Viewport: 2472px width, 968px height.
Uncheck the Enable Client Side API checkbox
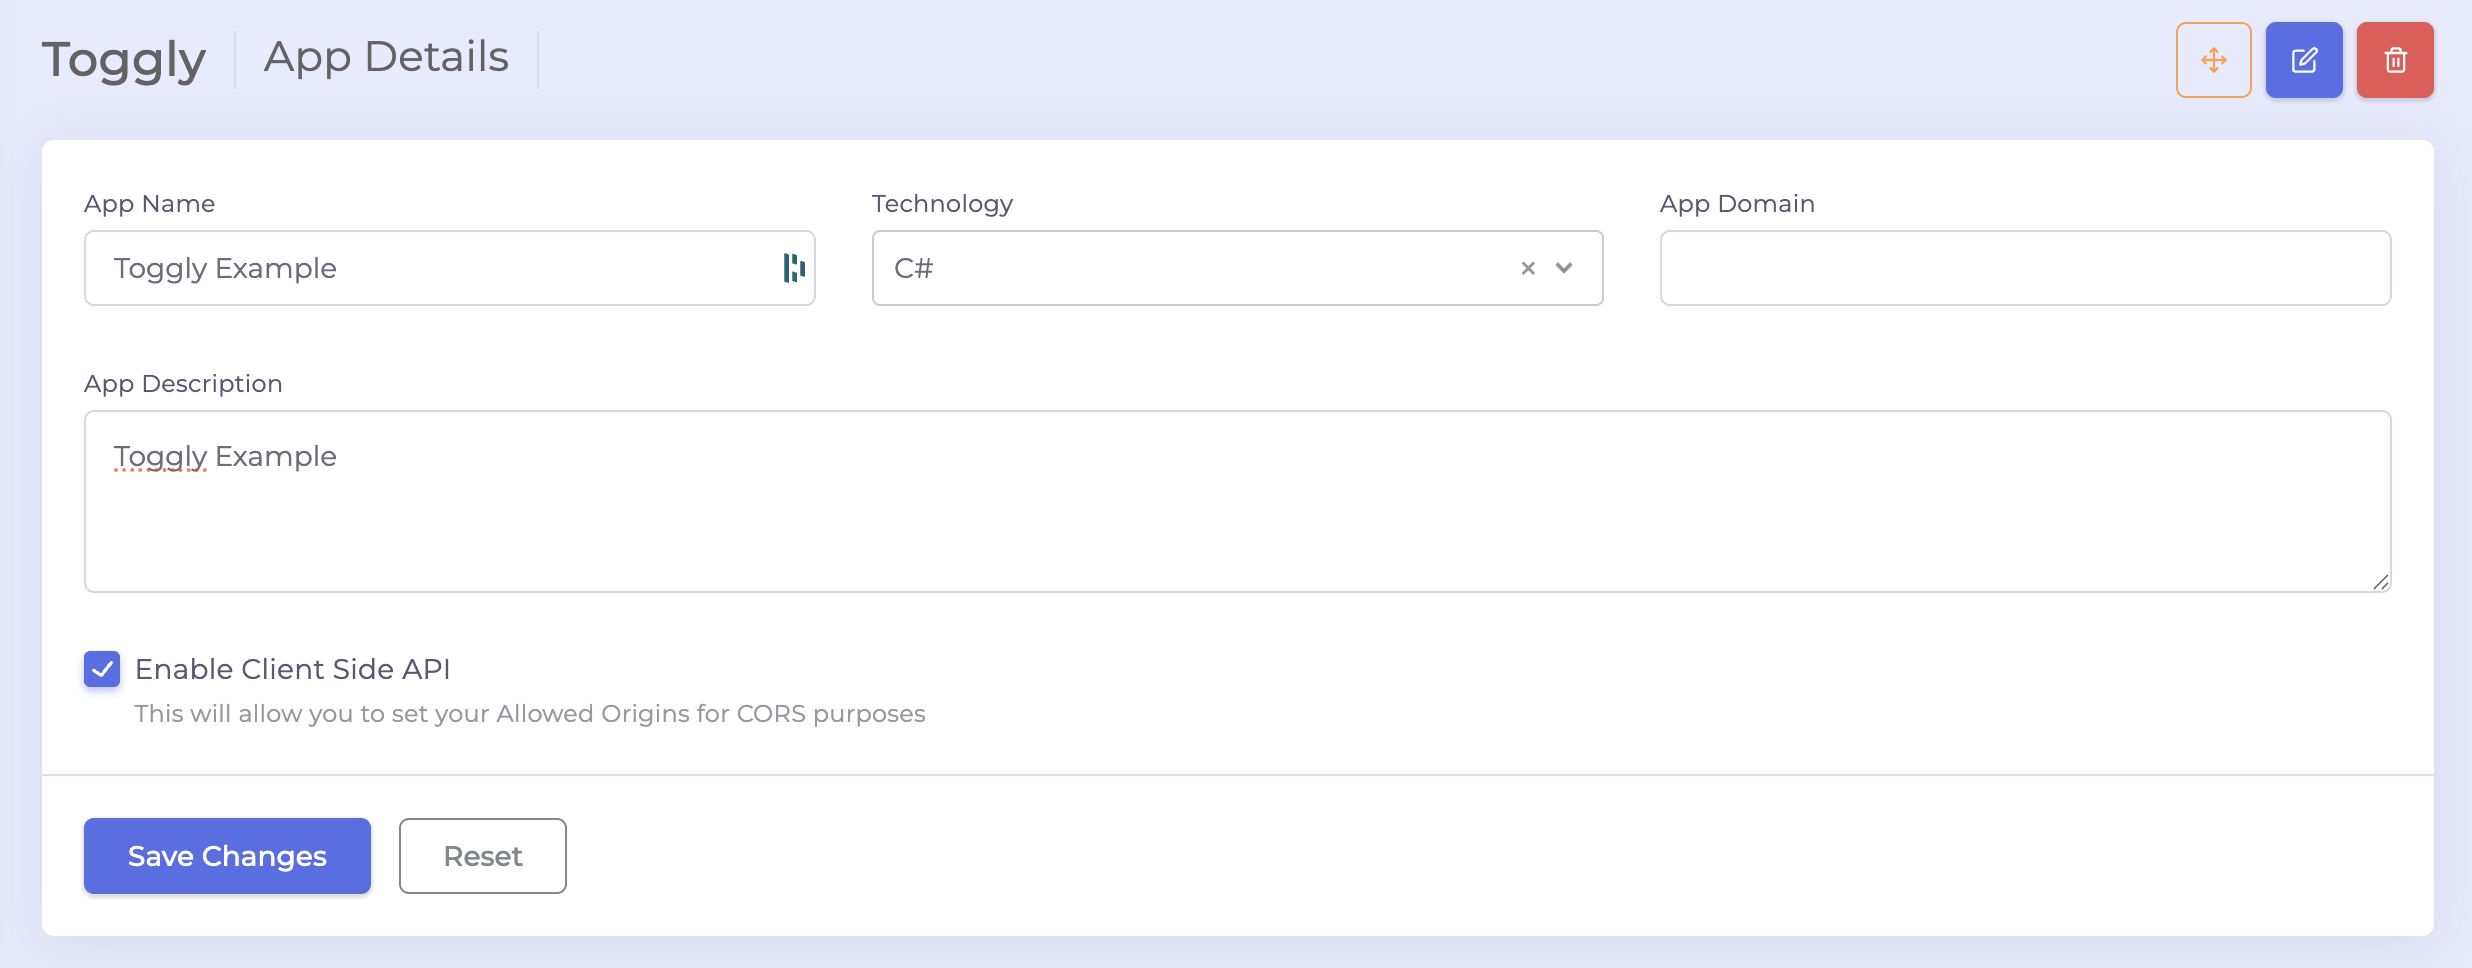(x=102, y=669)
